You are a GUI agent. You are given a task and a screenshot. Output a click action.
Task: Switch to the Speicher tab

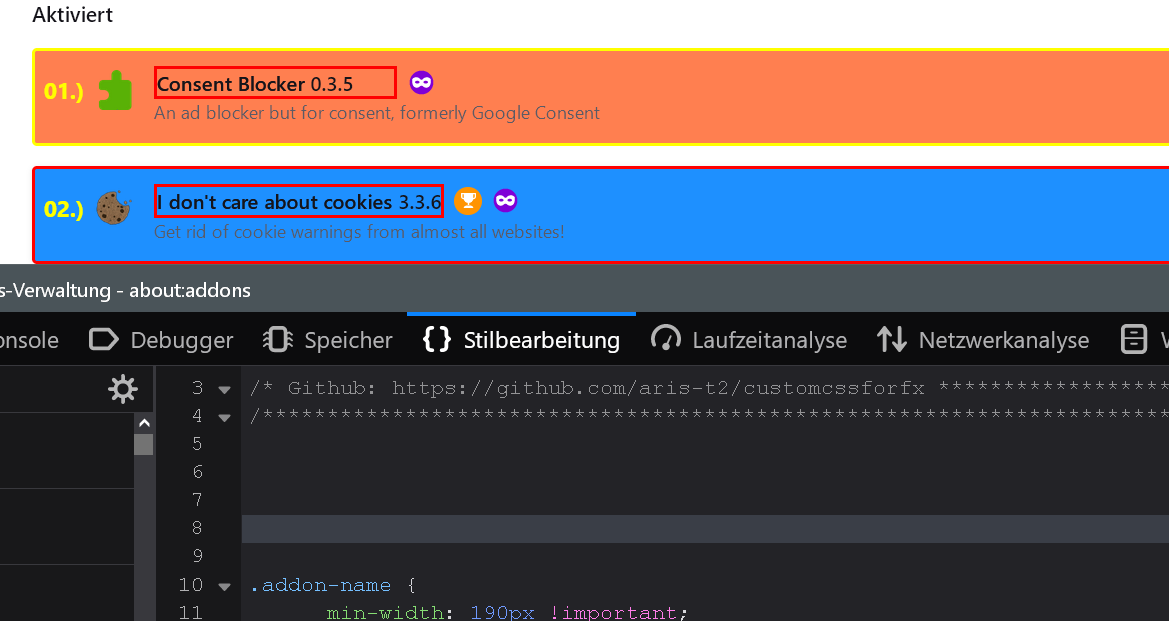[327, 340]
